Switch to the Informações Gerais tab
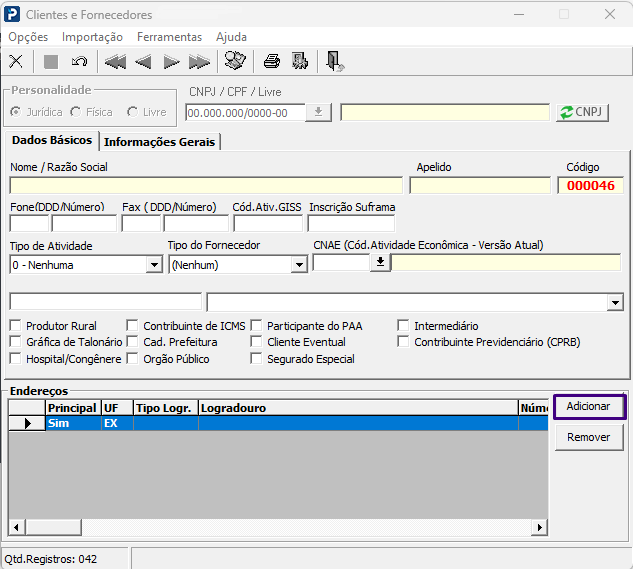 pyautogui.click(x=159, y=142)
